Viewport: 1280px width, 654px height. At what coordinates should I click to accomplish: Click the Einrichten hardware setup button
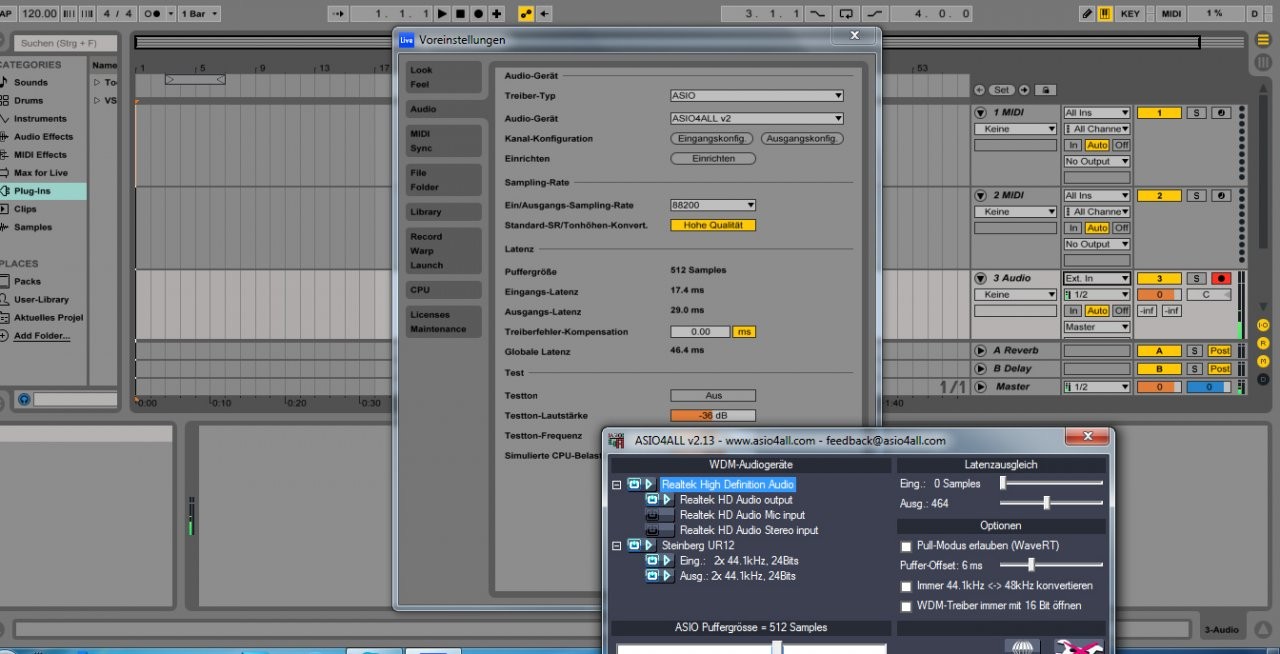coord(712,159)
